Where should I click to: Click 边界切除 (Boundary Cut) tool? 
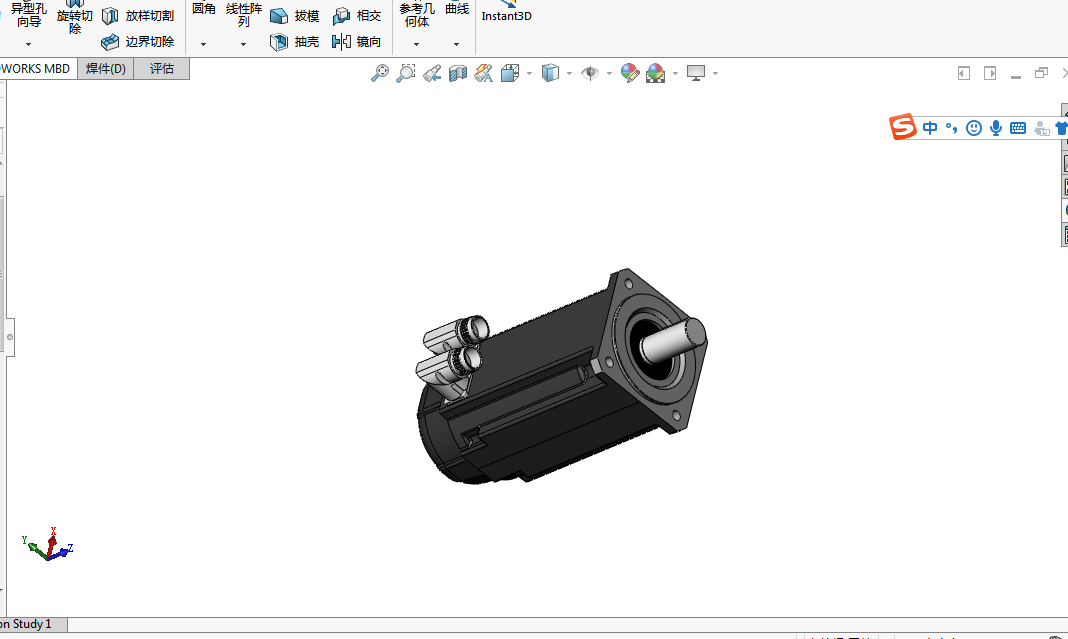pos(138,42)
